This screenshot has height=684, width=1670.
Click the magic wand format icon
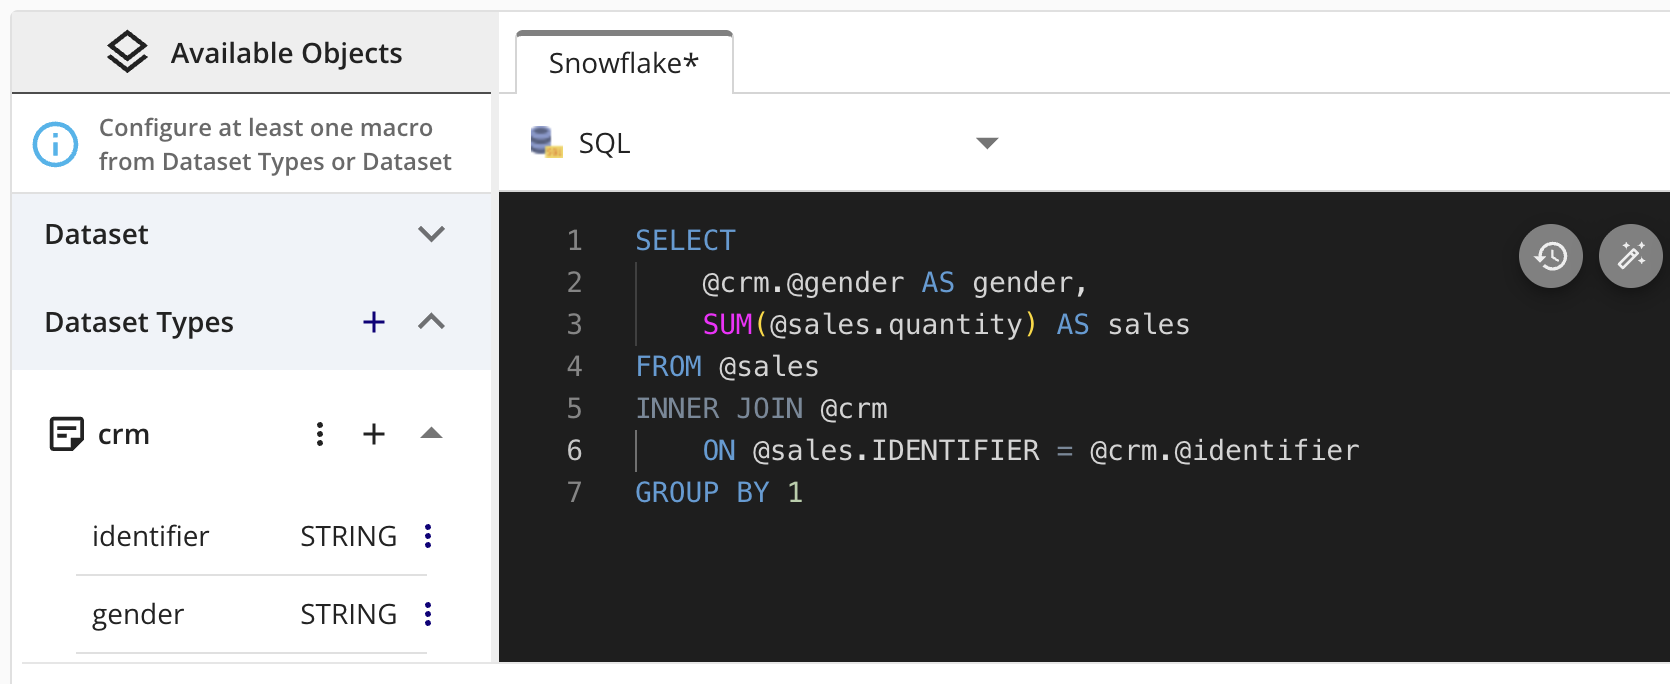pyautogui.click(x=1630, y=256)
